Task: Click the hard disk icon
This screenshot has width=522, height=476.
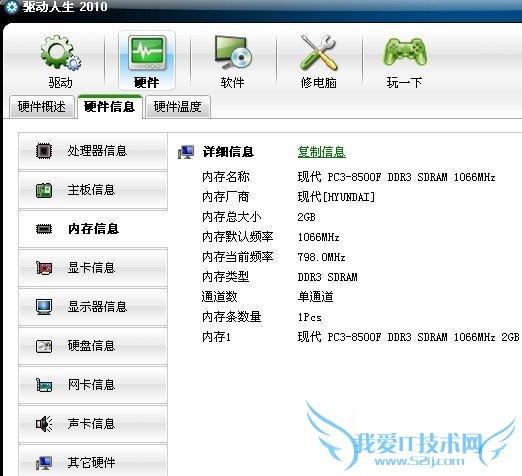Action: tap(44, 346)
